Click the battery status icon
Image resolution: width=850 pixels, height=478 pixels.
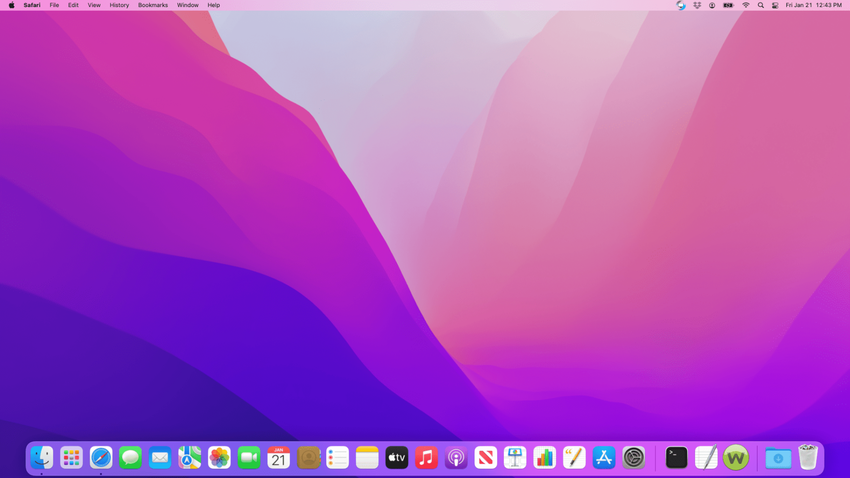[728, 5]
